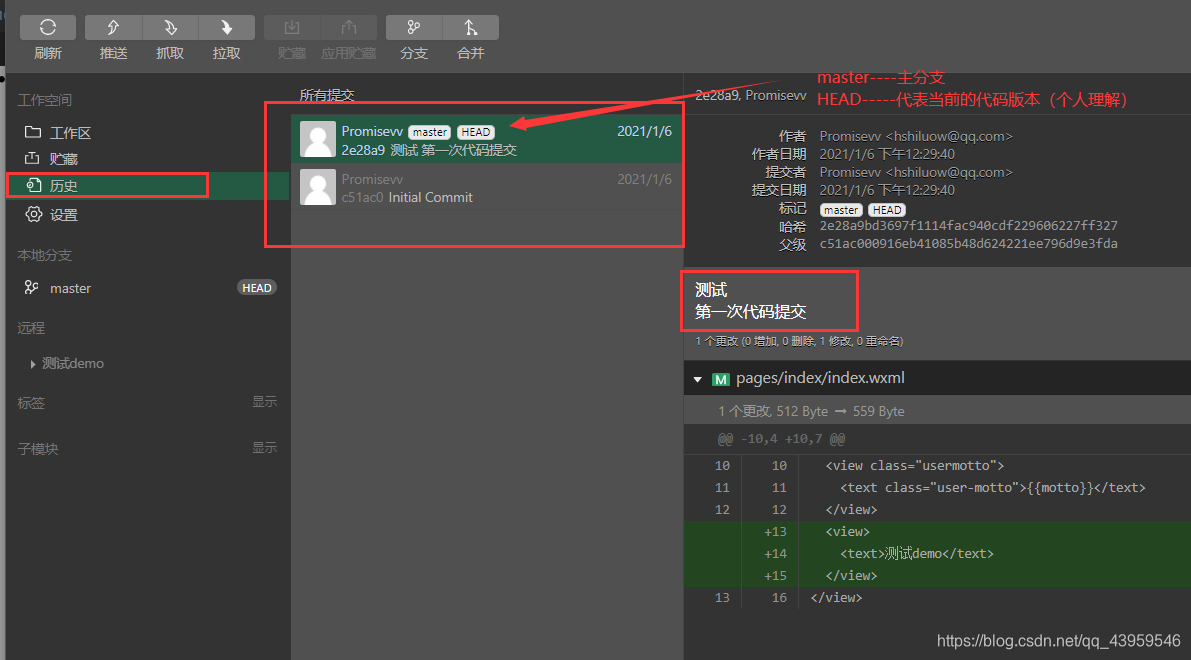Click the 本地分支 section heading
The image size is (1191, 660).
pos(44,255)
